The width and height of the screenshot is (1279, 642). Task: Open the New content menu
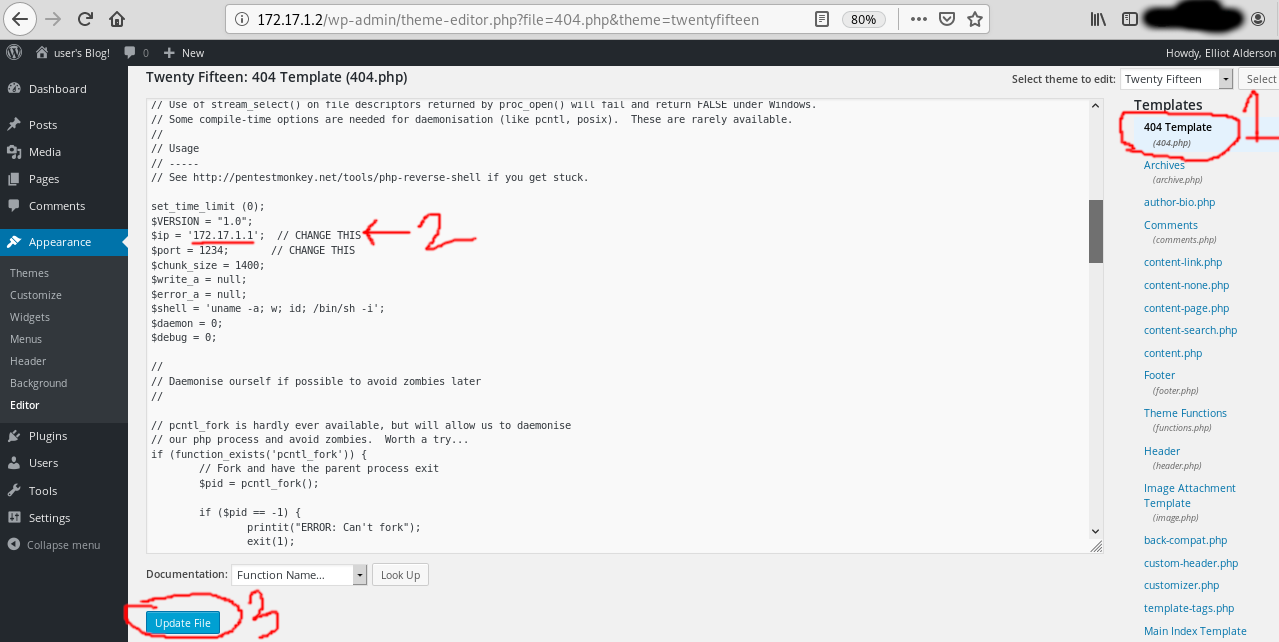point(184,53)
